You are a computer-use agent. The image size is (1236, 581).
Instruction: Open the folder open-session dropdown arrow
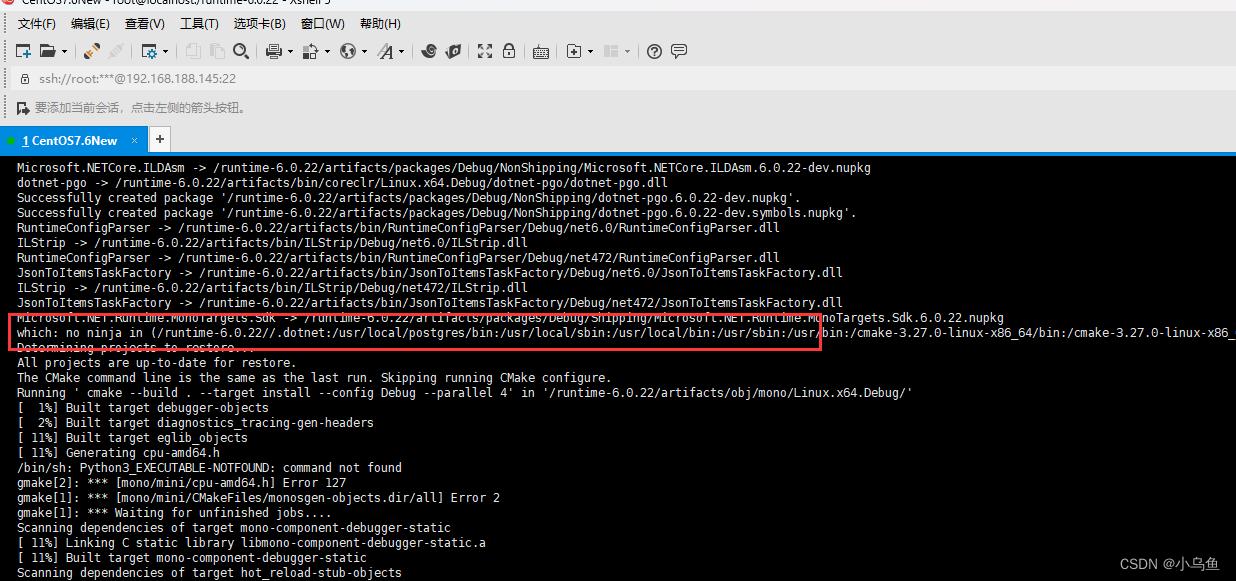tap(63, 51)
